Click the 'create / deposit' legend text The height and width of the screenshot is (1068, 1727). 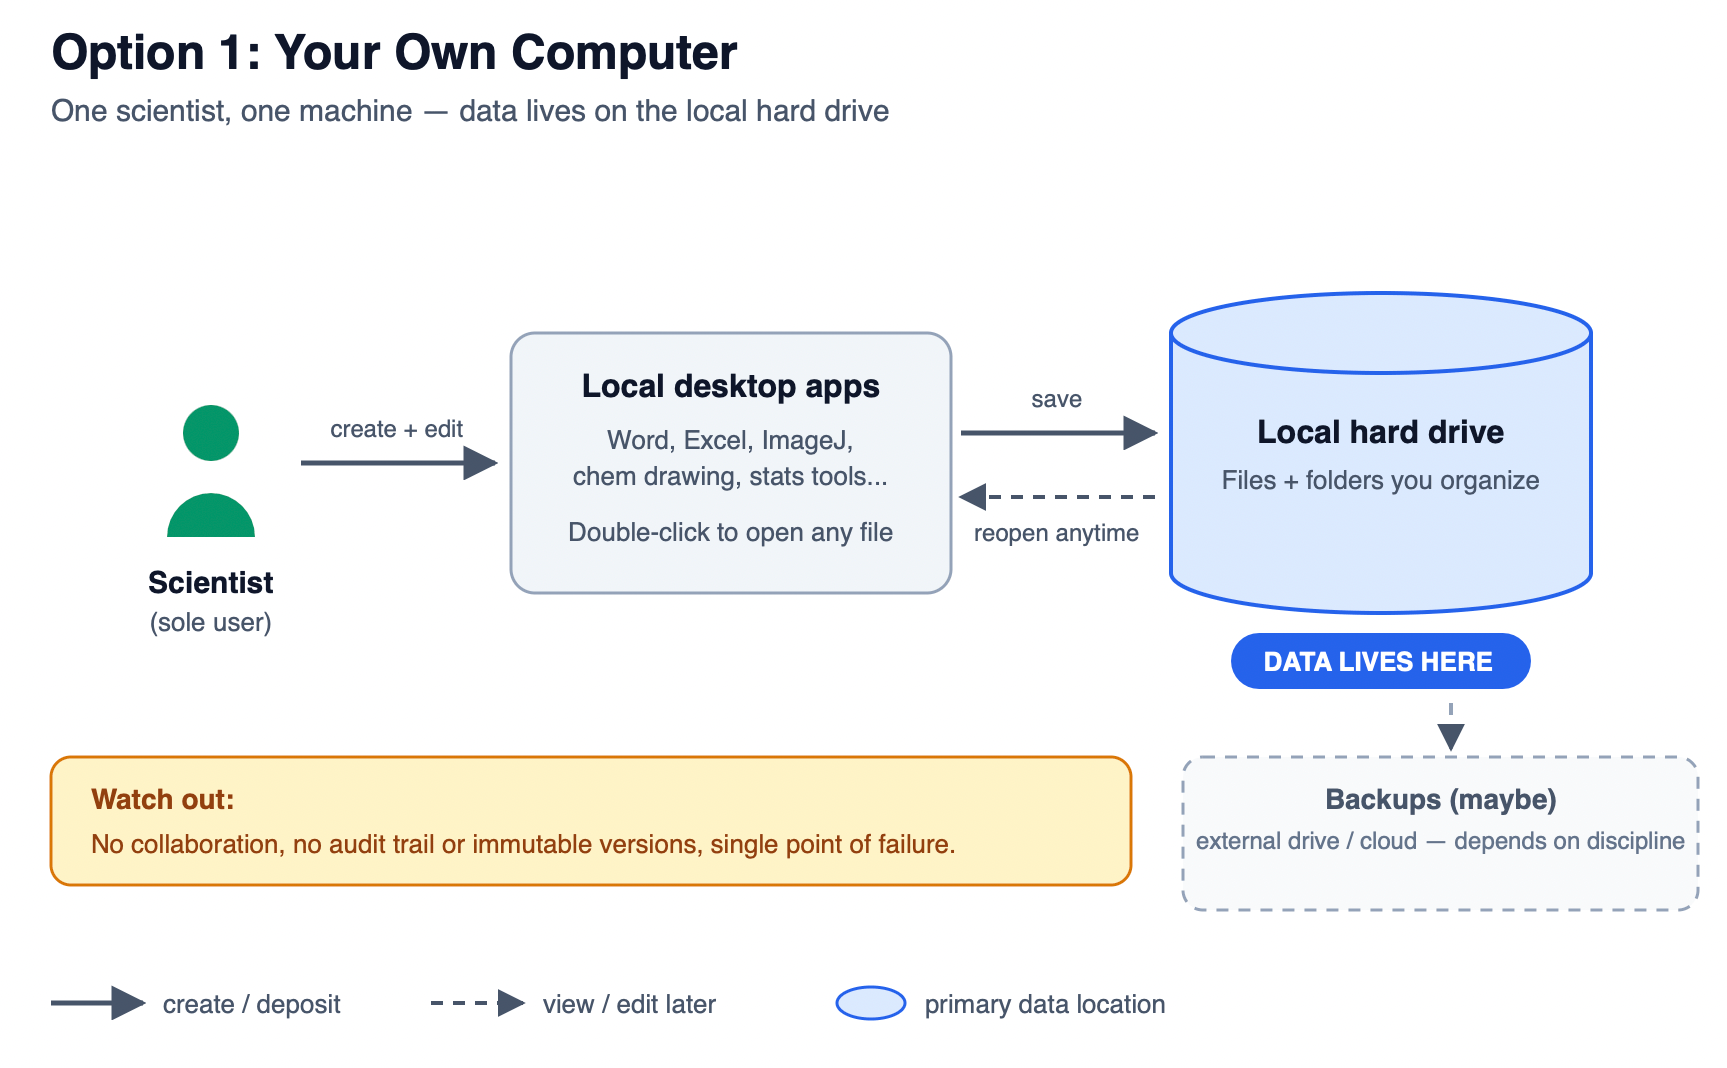(252, 1004)
